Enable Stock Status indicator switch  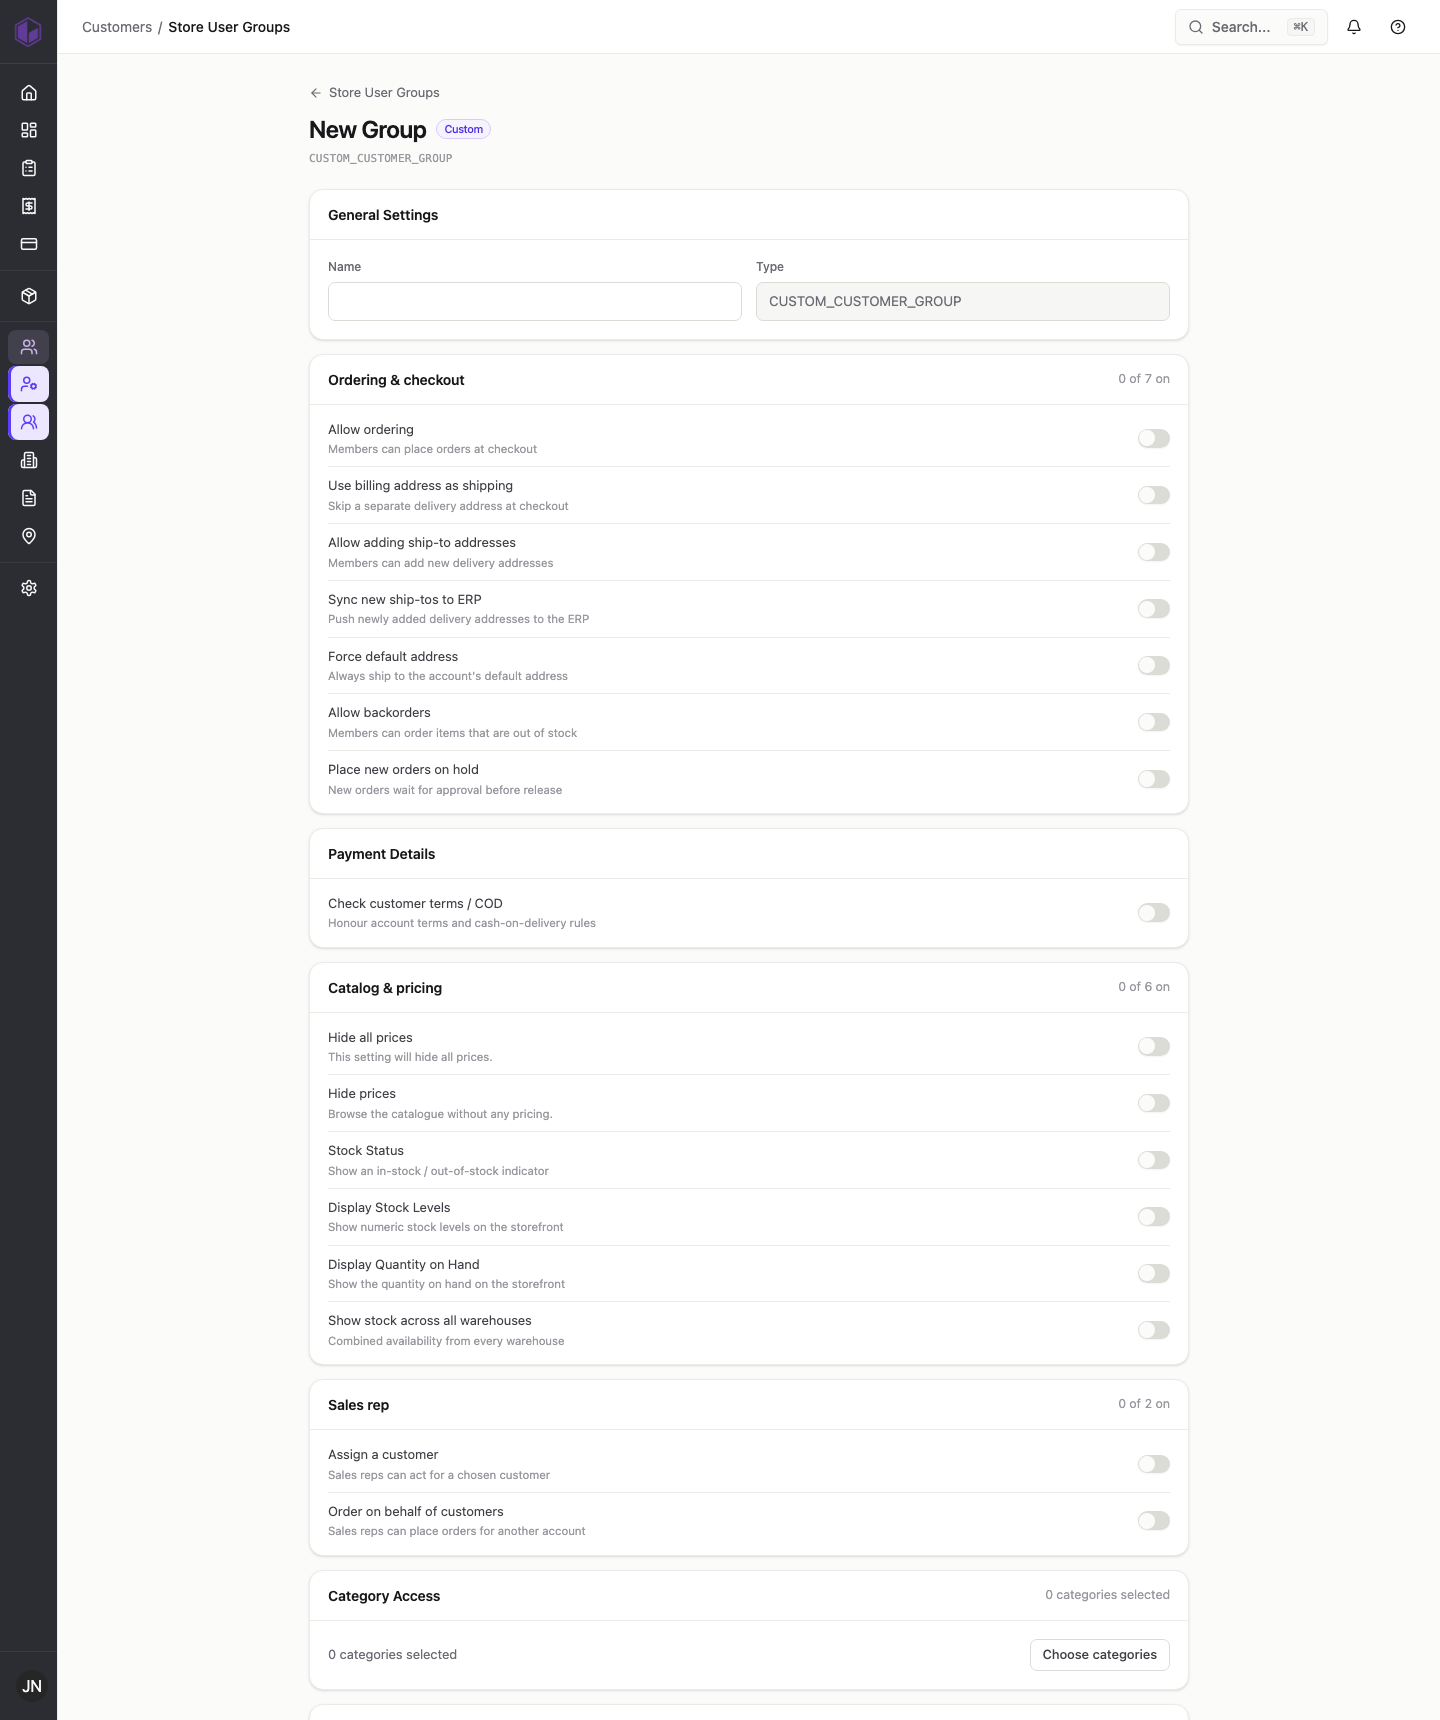pyautogui.click(x=1154, y=1160)
